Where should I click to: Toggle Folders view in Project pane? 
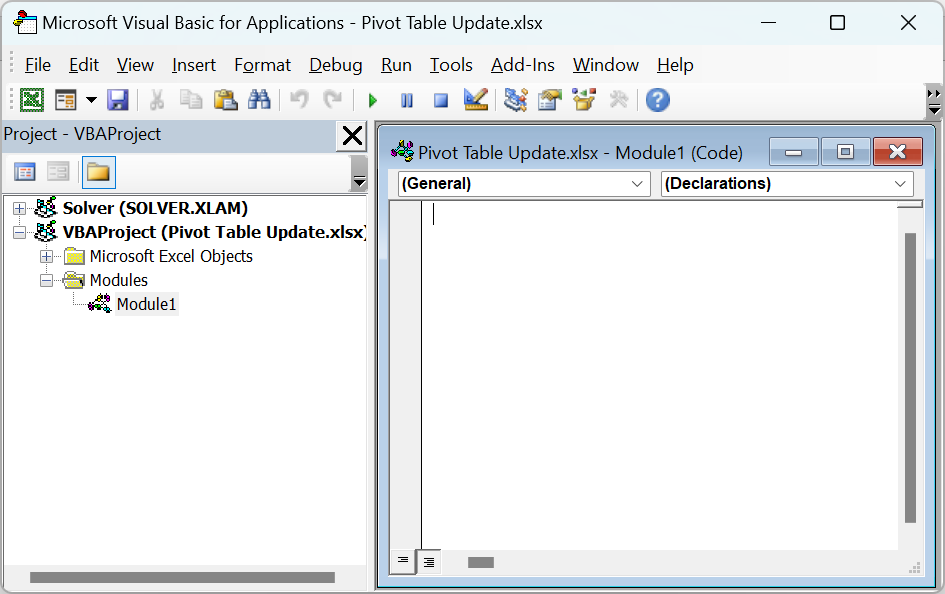tap(98, 173)
